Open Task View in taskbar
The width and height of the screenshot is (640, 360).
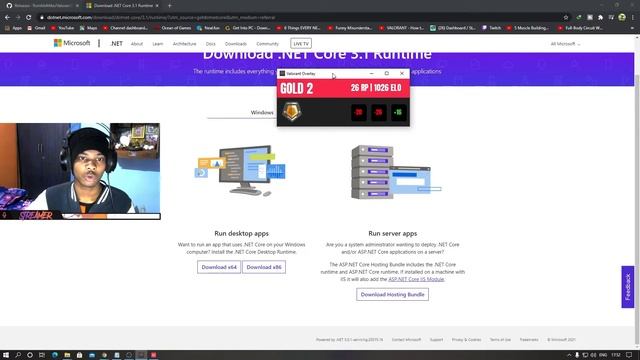click(42, 355)
